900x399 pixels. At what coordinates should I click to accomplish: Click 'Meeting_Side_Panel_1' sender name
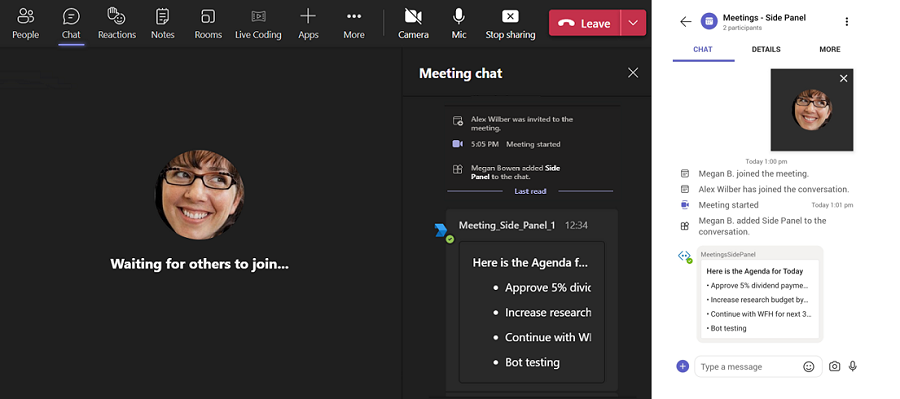pyautogui.click(x=507, y=225)
